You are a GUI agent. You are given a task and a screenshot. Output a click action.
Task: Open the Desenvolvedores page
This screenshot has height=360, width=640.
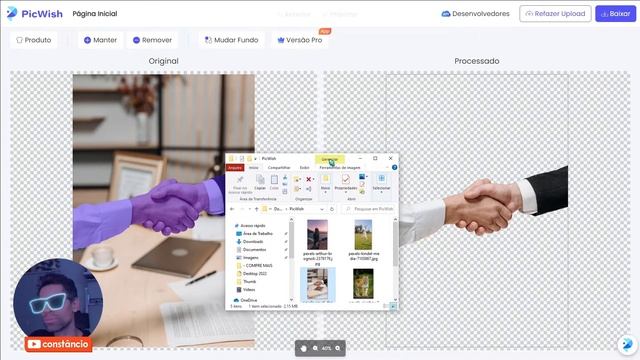[x=476, y=13]
